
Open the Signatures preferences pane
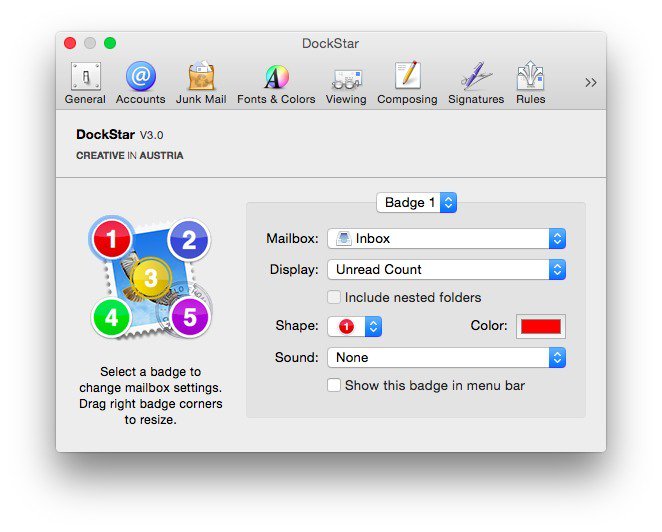[476, 83]
